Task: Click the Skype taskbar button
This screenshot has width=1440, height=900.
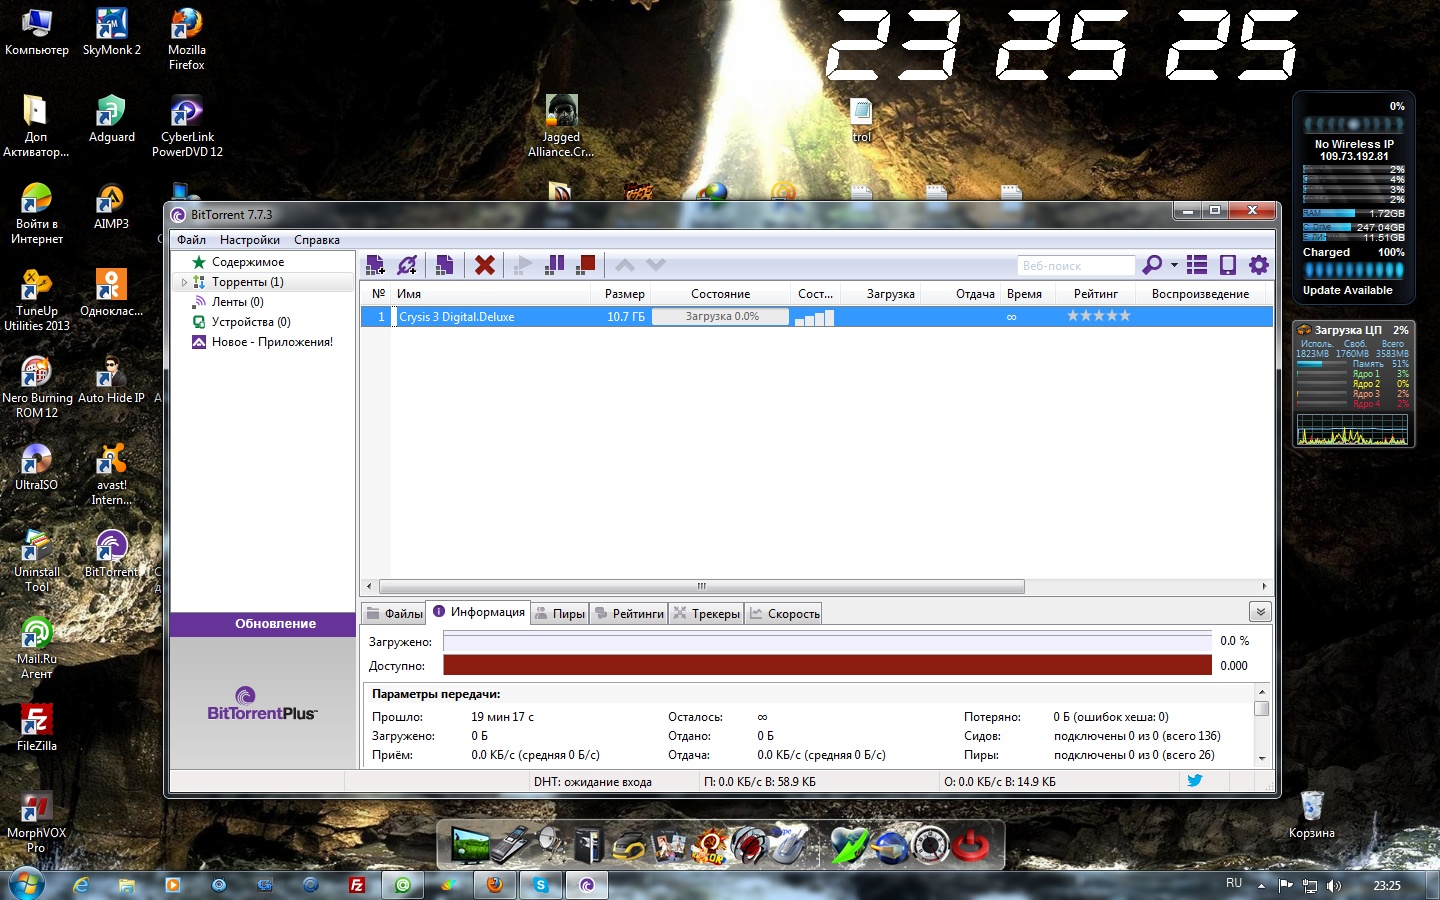Action: [x=541, y=885]
